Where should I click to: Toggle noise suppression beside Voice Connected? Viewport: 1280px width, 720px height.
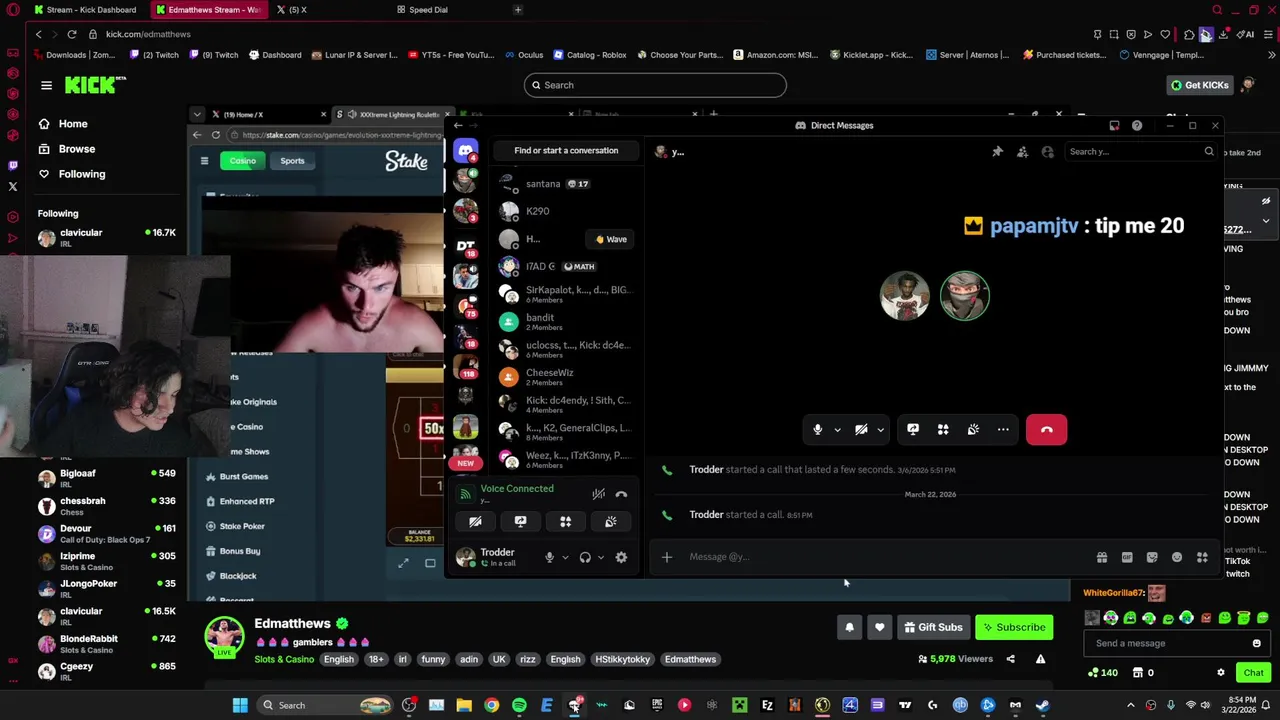click(x=598, y=494)
